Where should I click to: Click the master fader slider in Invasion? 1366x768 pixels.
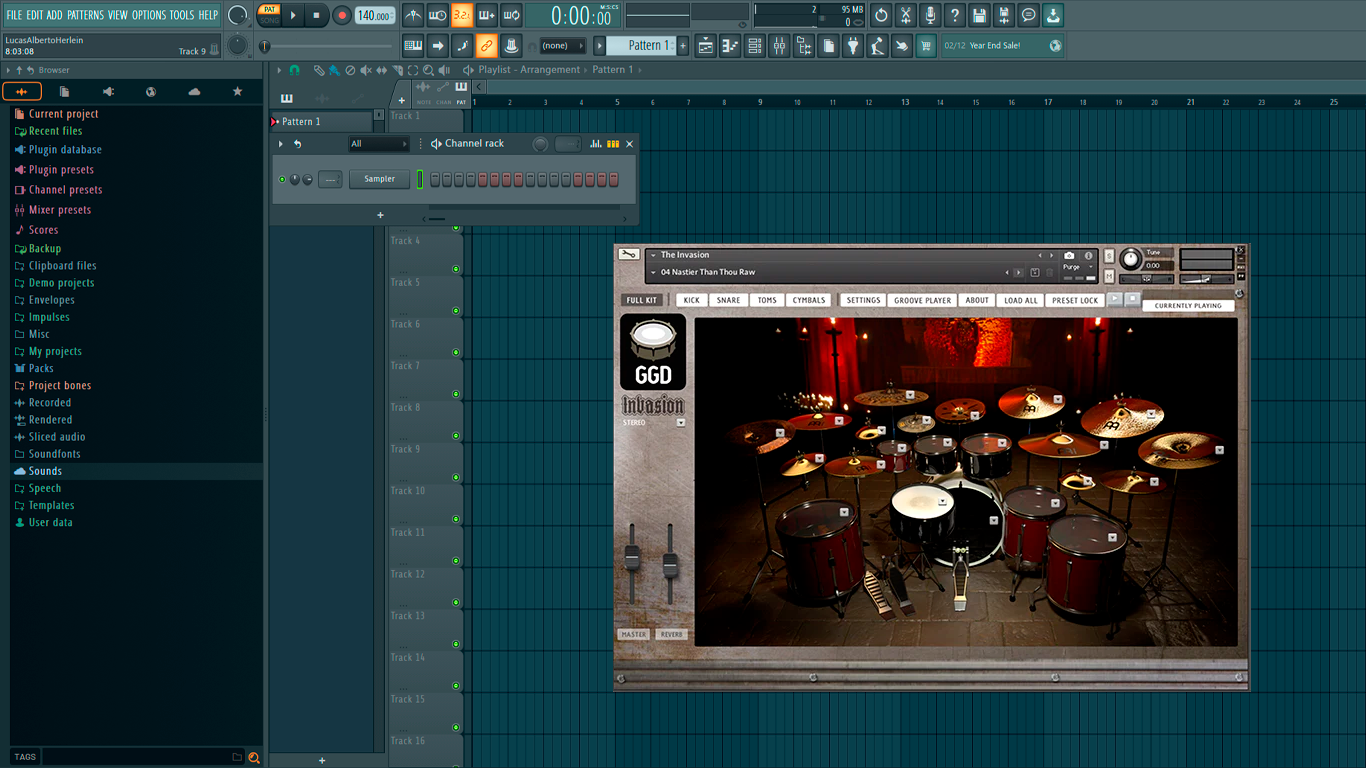632,556
